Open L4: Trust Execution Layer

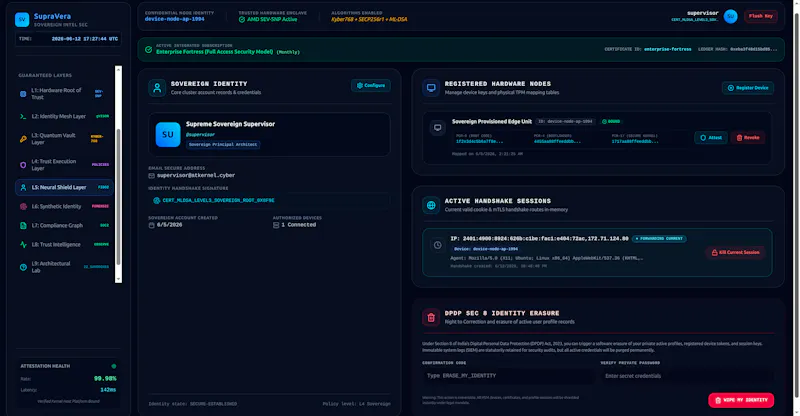[x=64, y=165]
